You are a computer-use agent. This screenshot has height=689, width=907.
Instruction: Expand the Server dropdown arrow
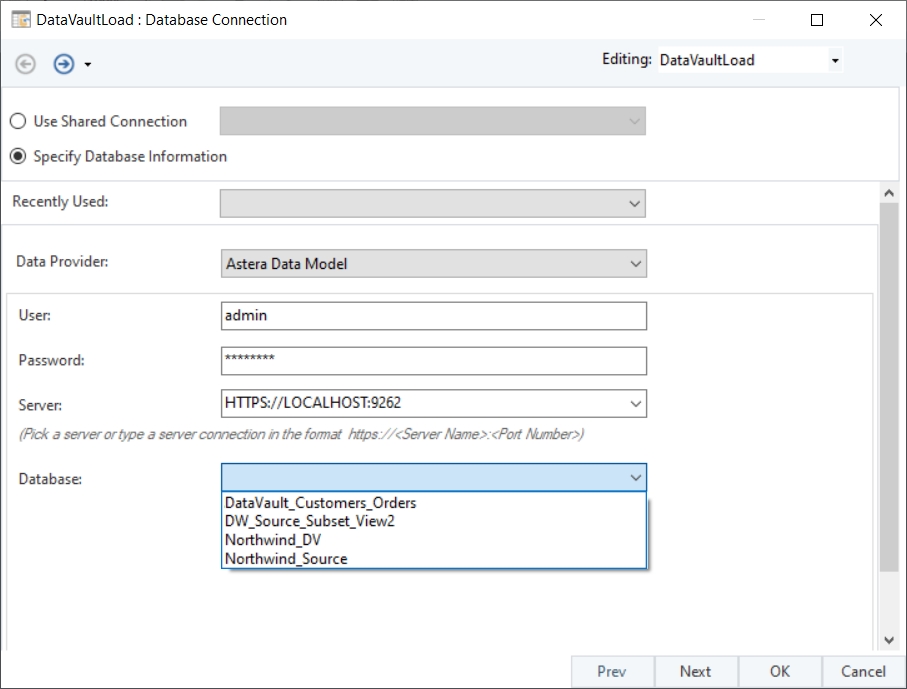(x=634, y=404)
